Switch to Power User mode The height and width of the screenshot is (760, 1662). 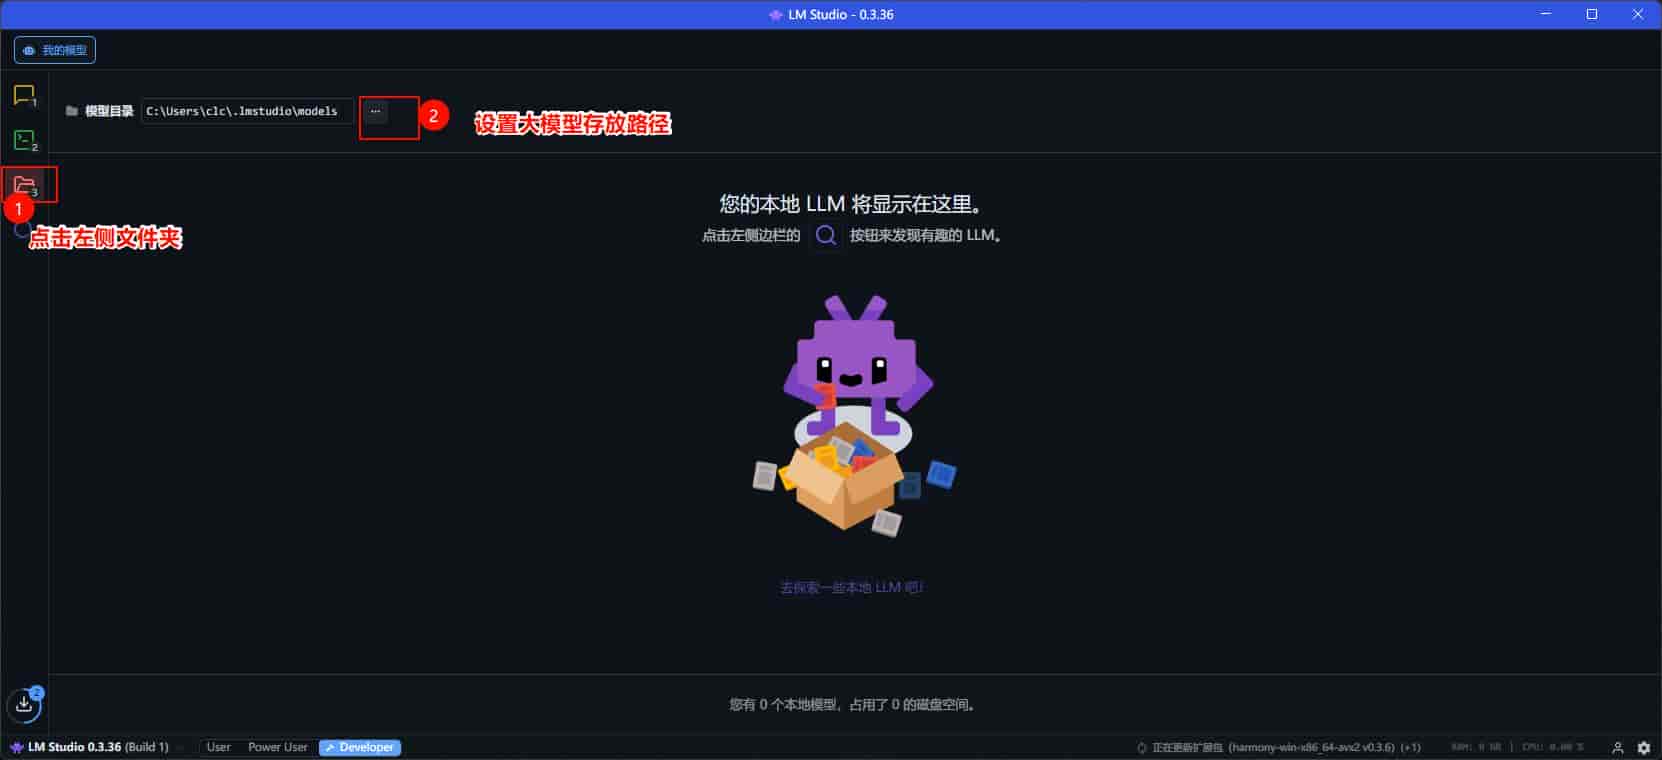coord(277,747)
